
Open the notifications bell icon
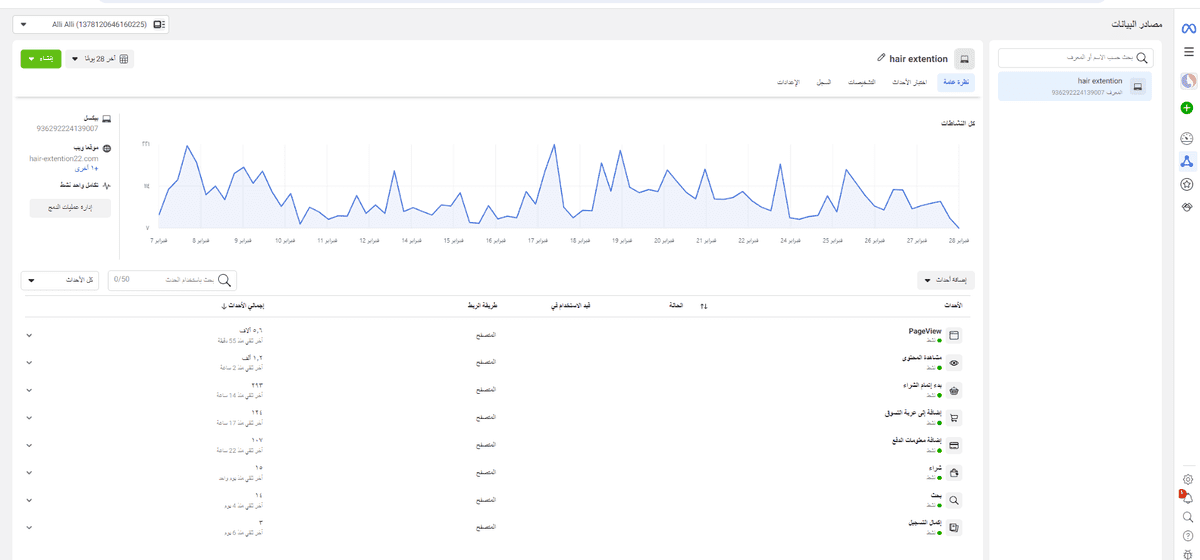(1187, 498)
